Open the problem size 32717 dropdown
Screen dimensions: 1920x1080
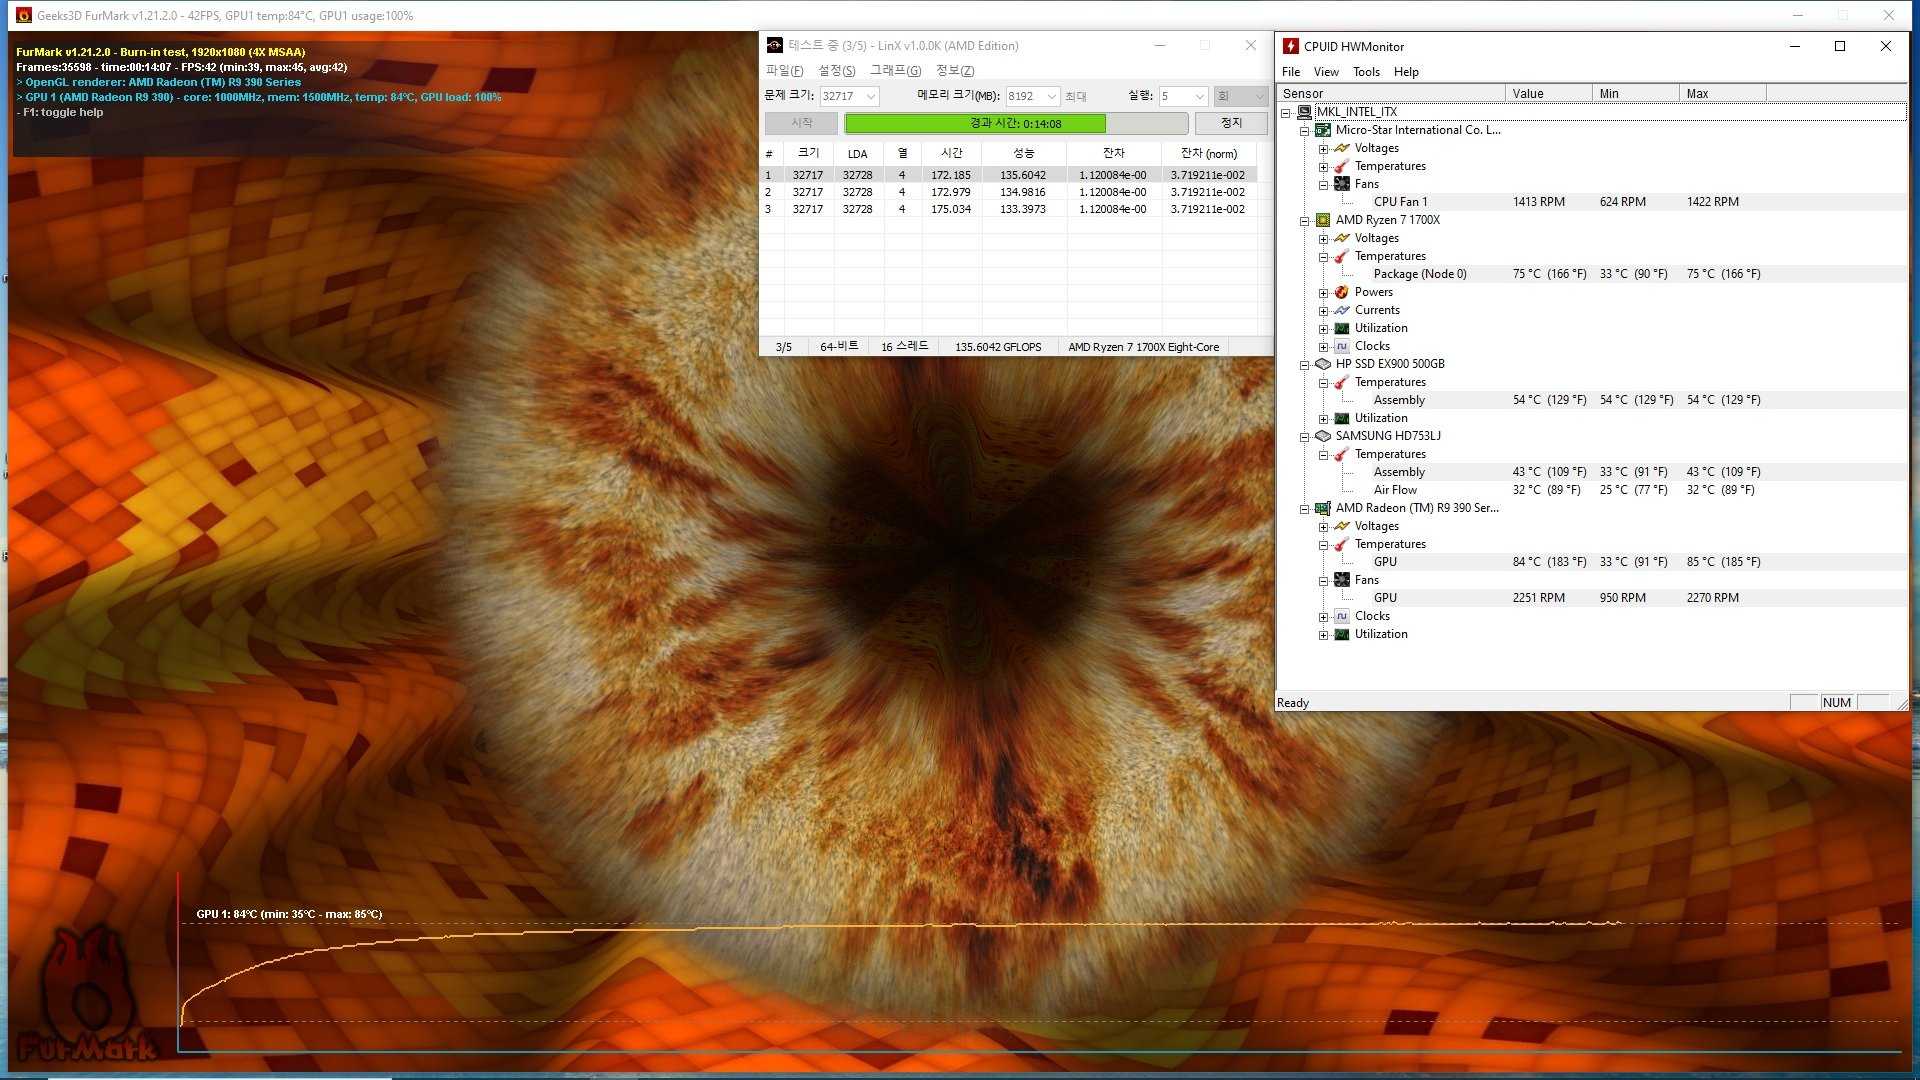[x=871, y=97]
